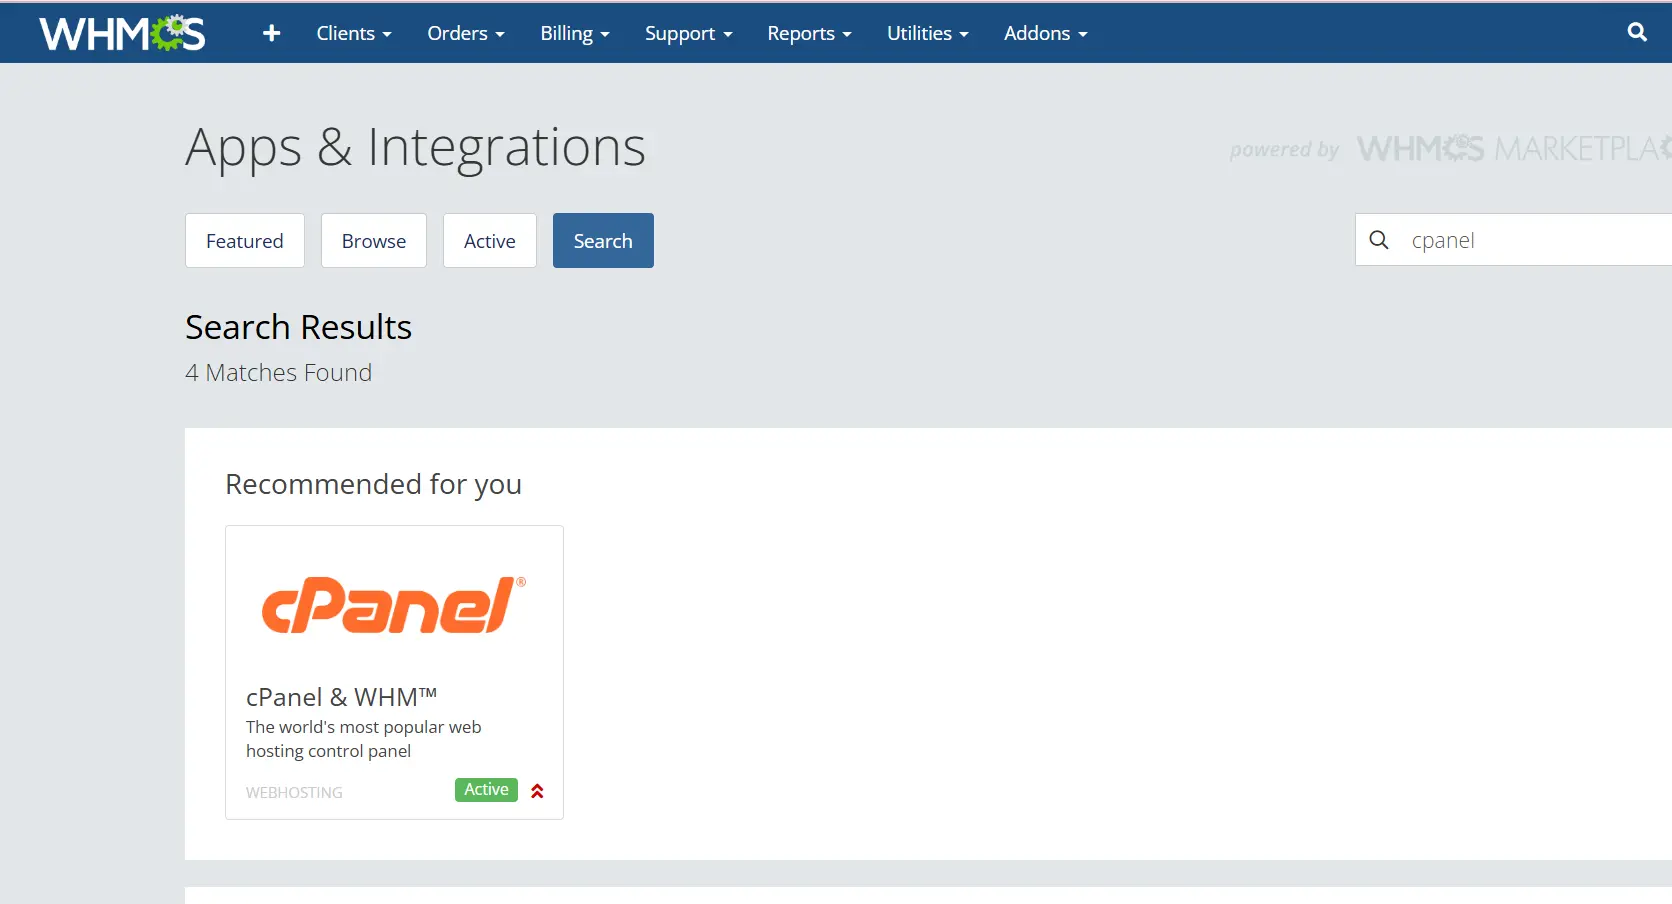Click the red double chevron icon
The height and width of the screenshot is (904, 1672).
pyautogui.click(x=537, y=791)
